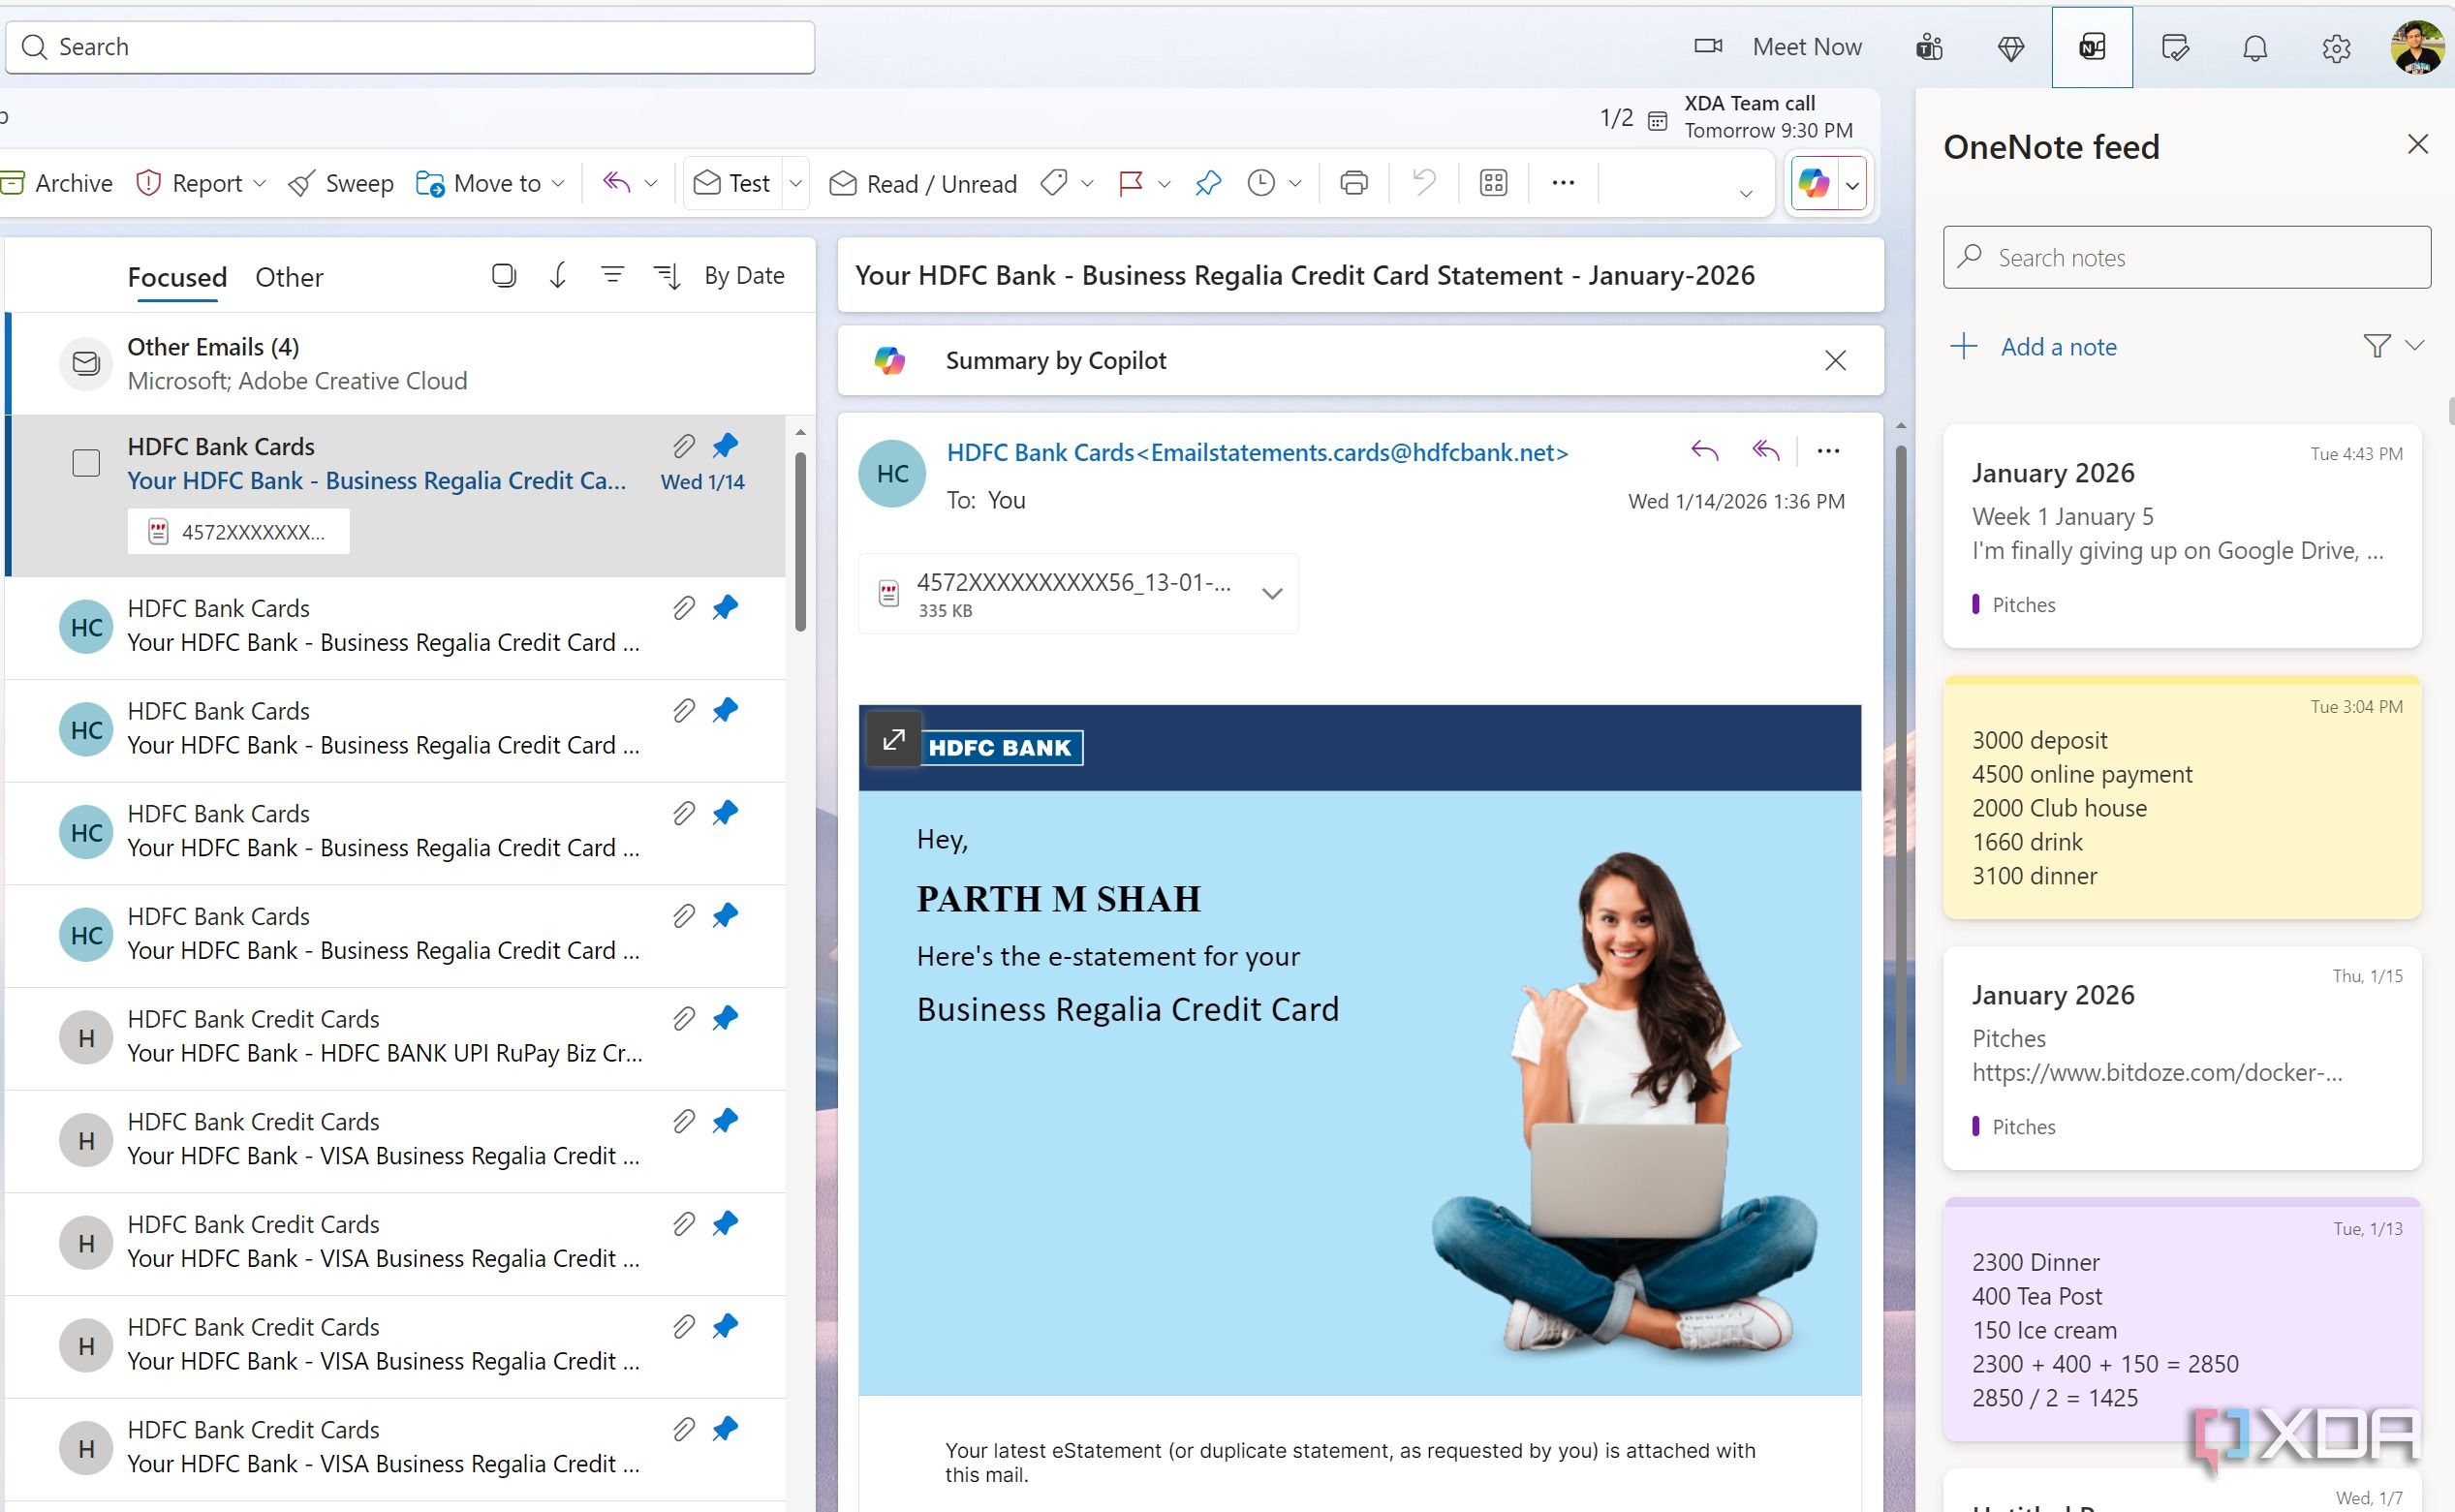
Task: Switch to the Other tab
Action: pyautogui.click(x=289, y=277)
